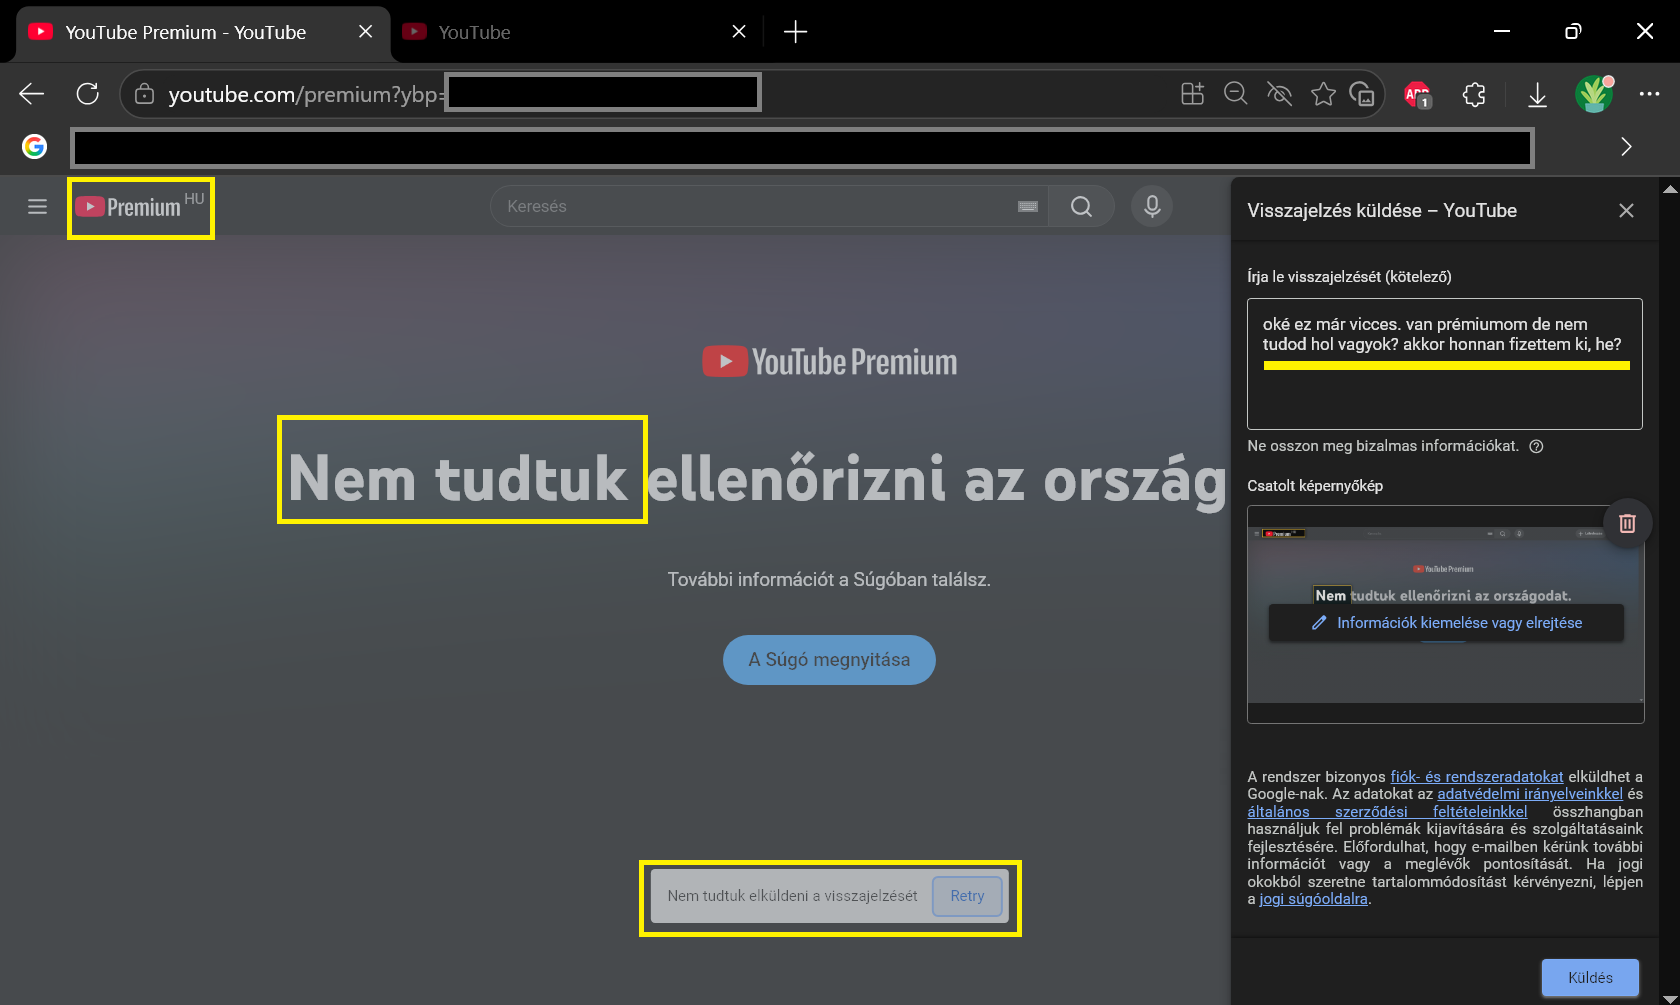Image resolution: width=1680 pixels, height=1005 pixels.
Task: Open a new browser tab
Action: pyautogui.click(x=795, y=32)
